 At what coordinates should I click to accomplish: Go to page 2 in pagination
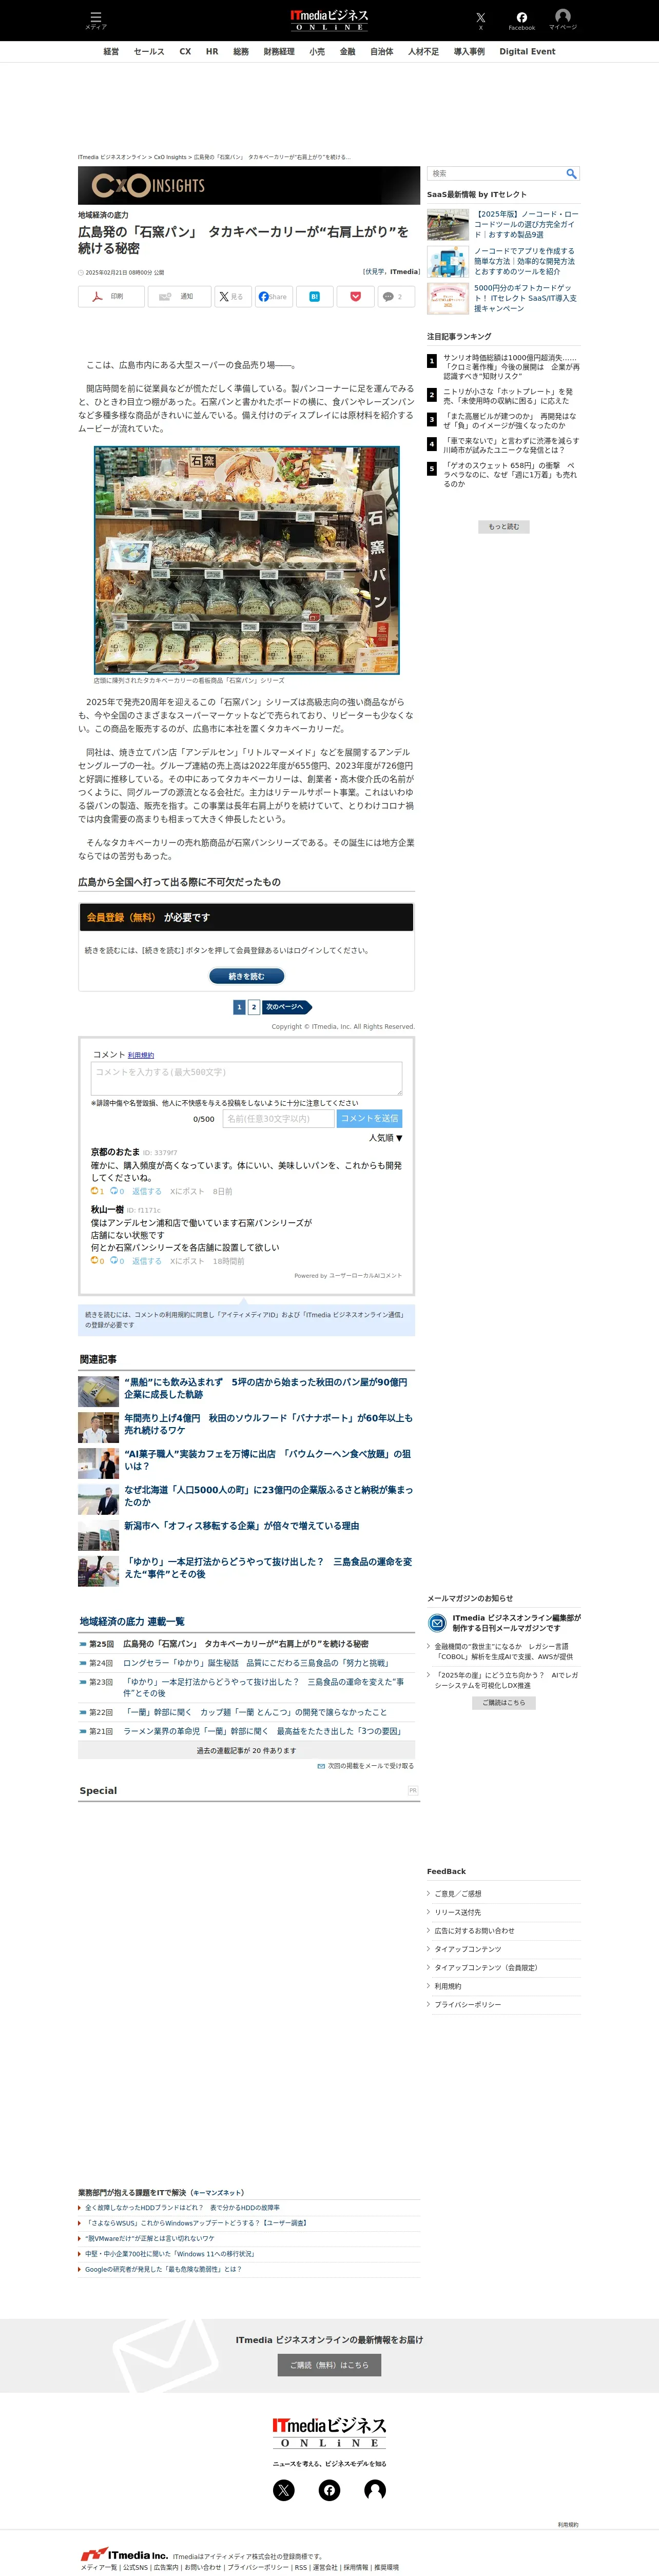pos(254,1007)
